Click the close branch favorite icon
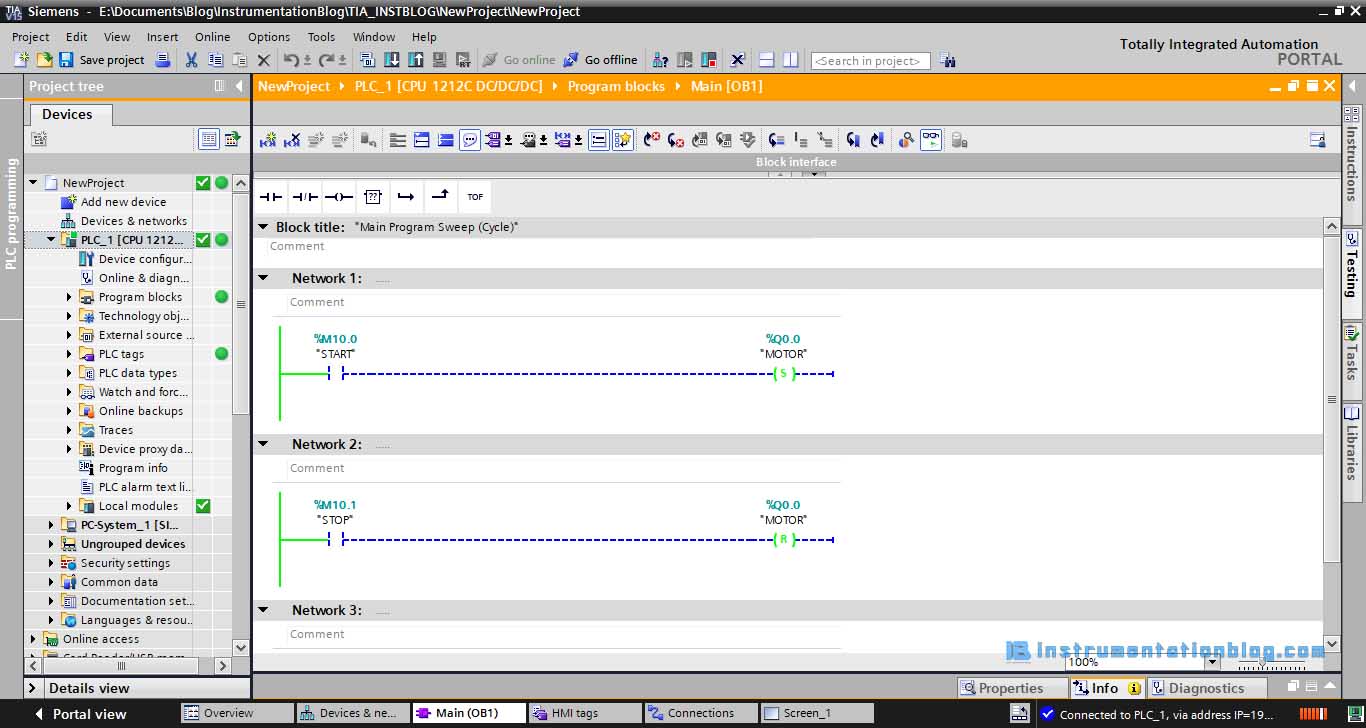This screenshot has height=728, width=1366. [440, 197]
